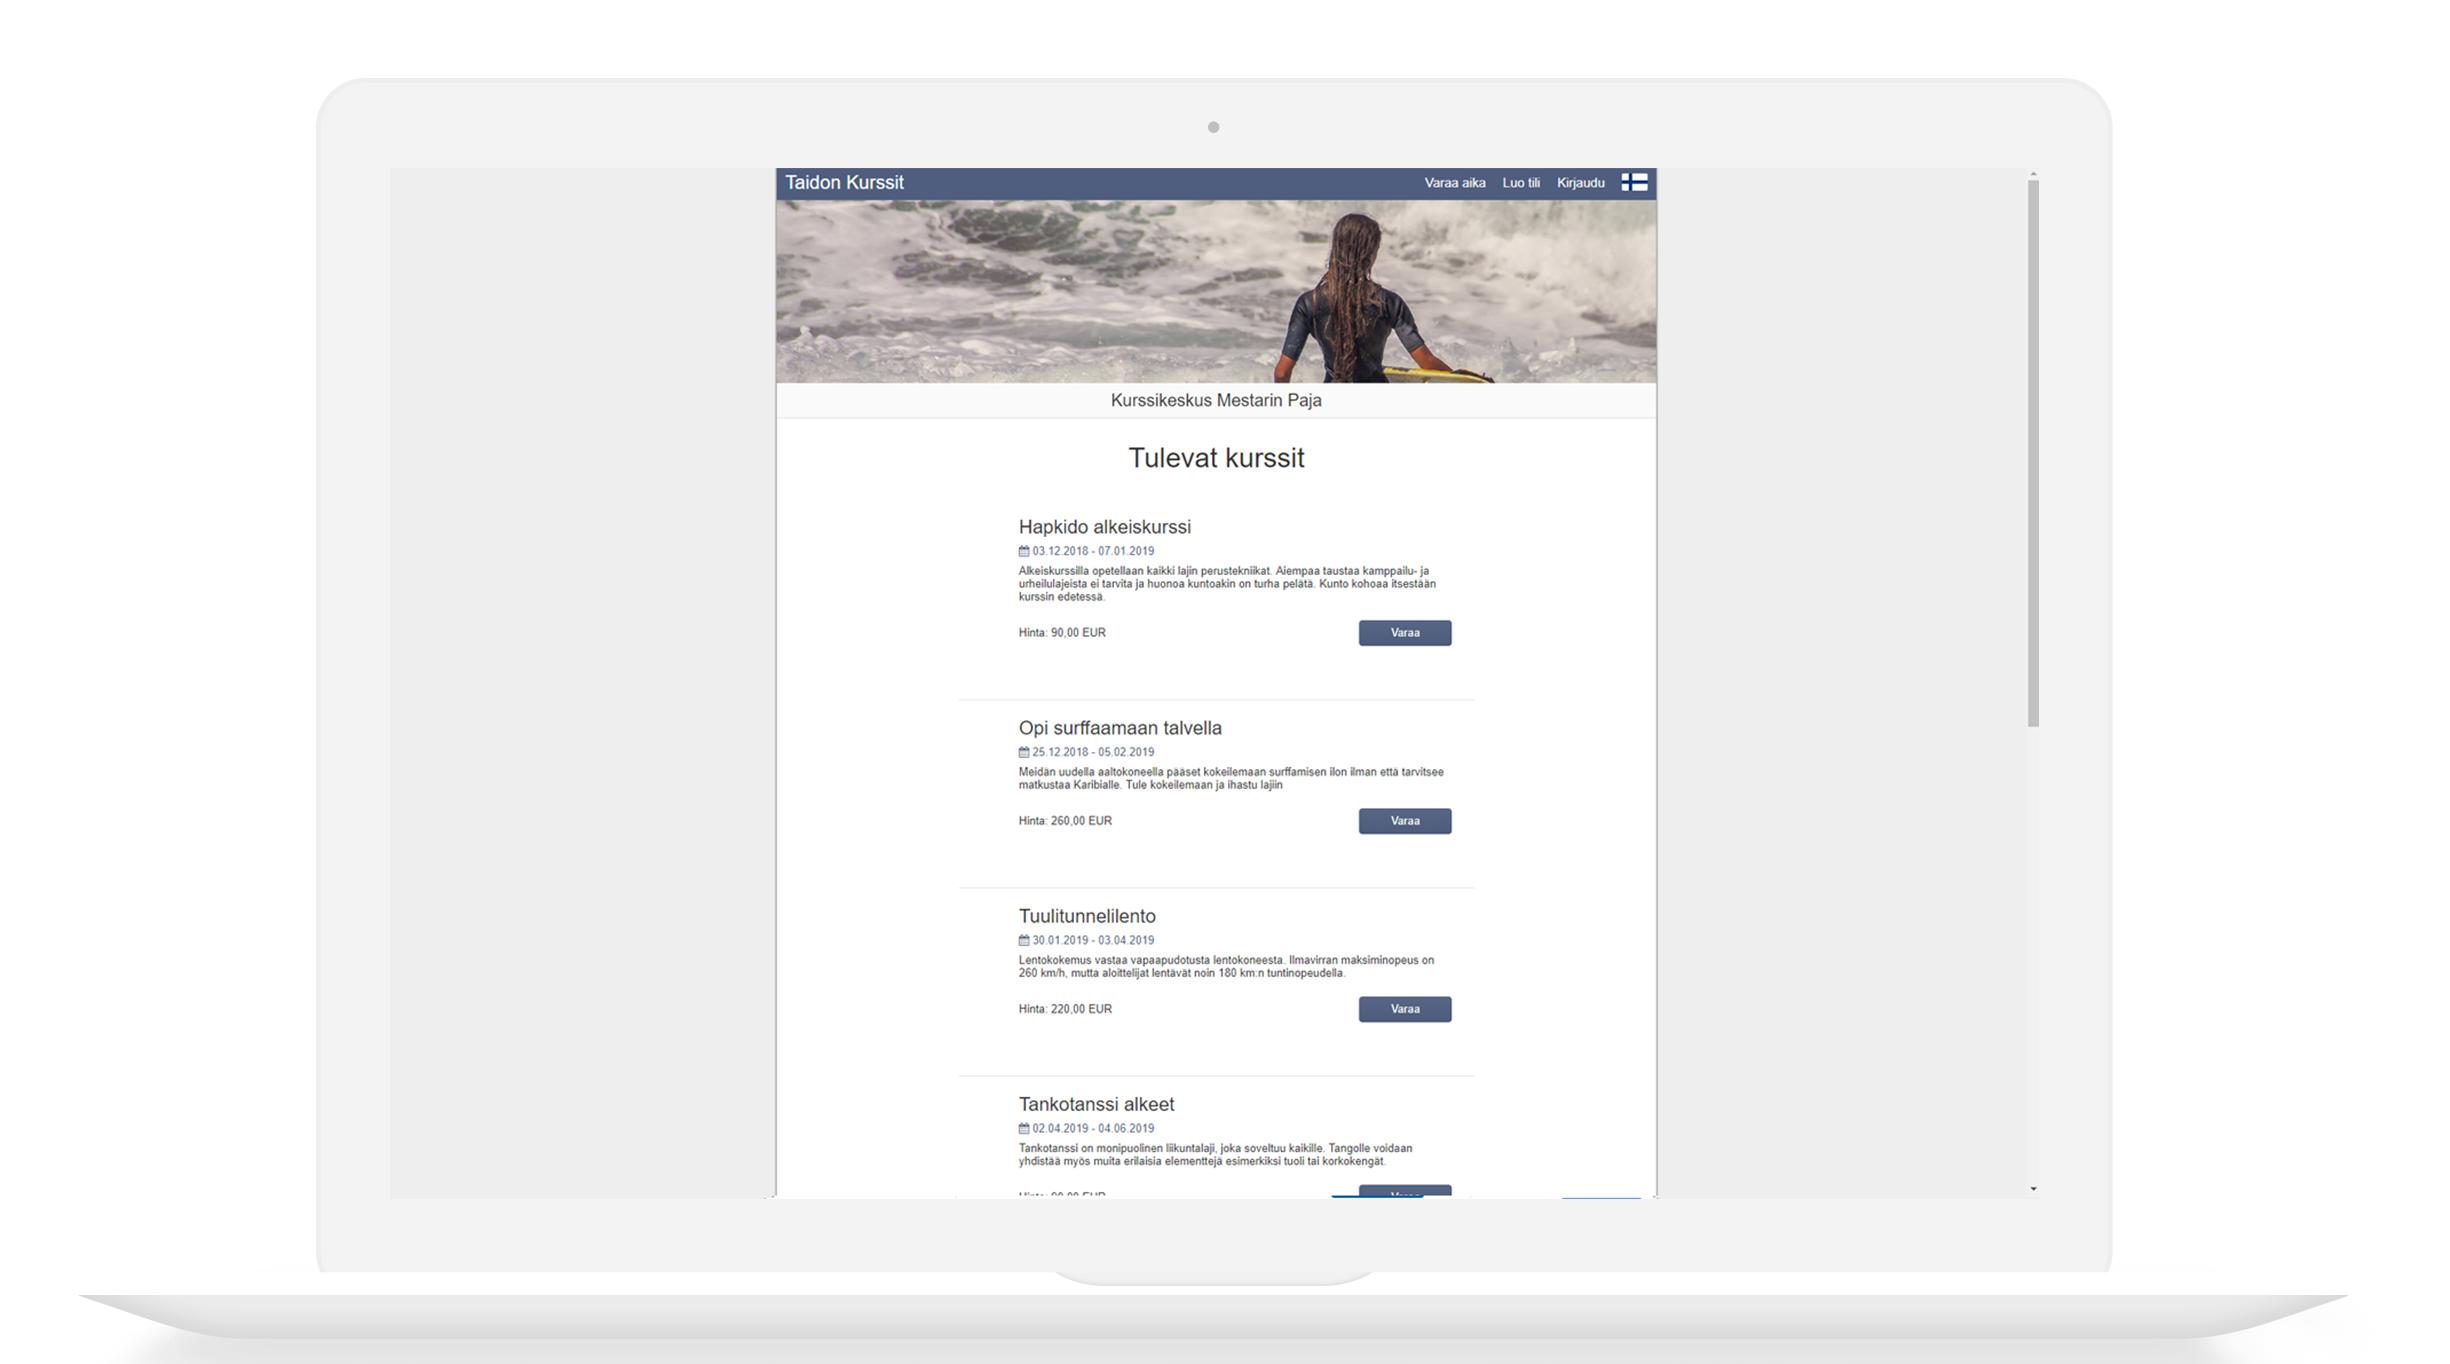Click the surfer banner image

1216,291
